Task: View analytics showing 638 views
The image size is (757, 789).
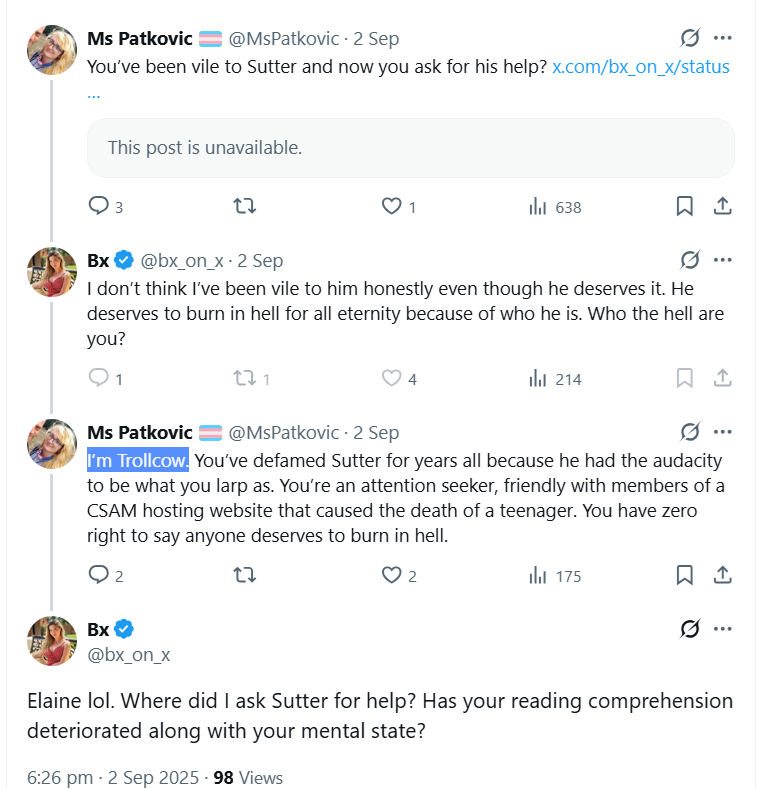Action: click(538, 207)
